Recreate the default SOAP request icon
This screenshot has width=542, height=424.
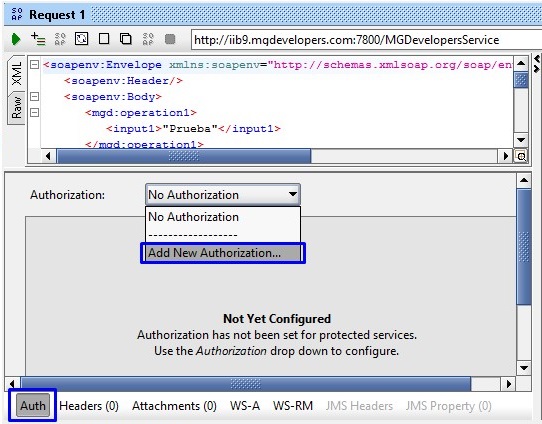(x=60, y=39)
